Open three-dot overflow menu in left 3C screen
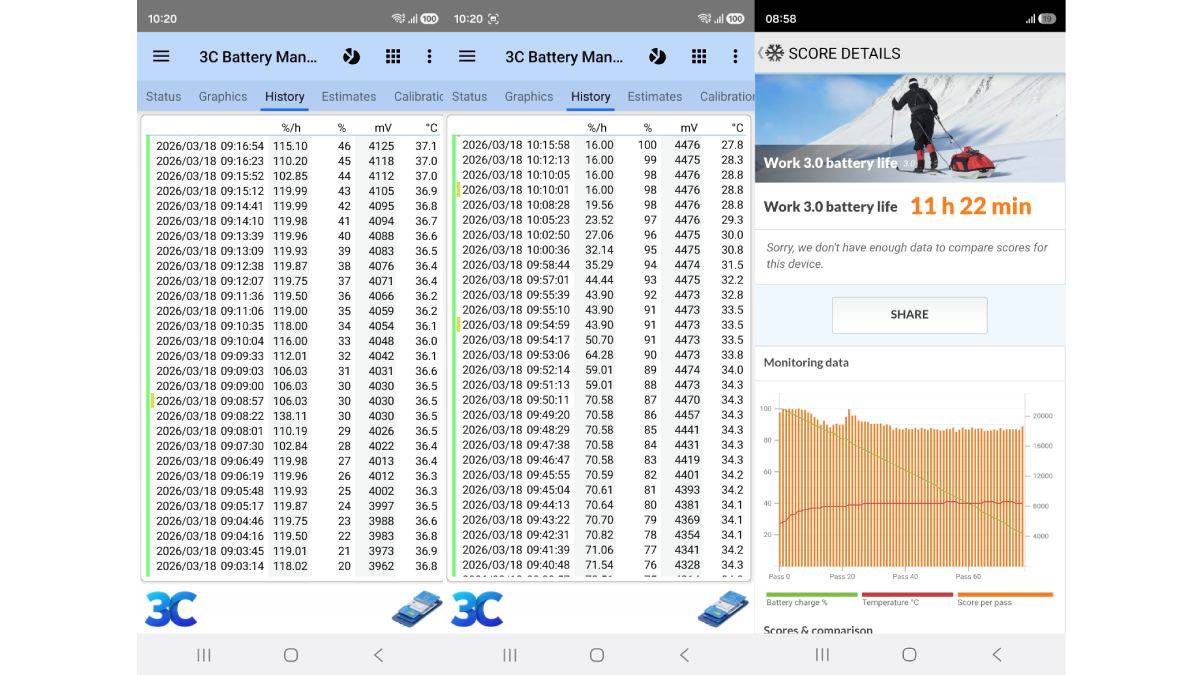The image size is (1200, 675). (x=429, y=57)
